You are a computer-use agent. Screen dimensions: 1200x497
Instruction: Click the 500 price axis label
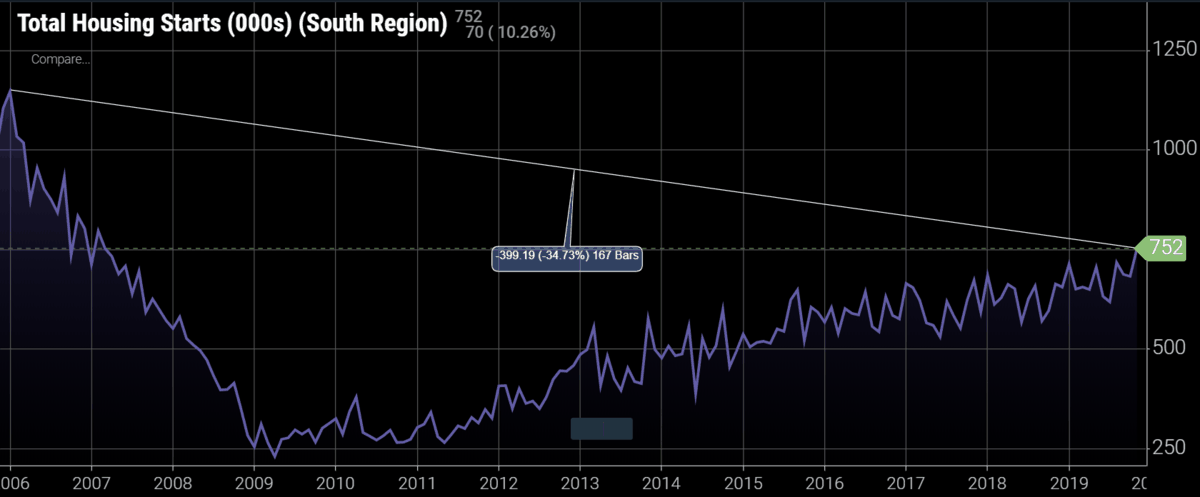[1168, 348]
